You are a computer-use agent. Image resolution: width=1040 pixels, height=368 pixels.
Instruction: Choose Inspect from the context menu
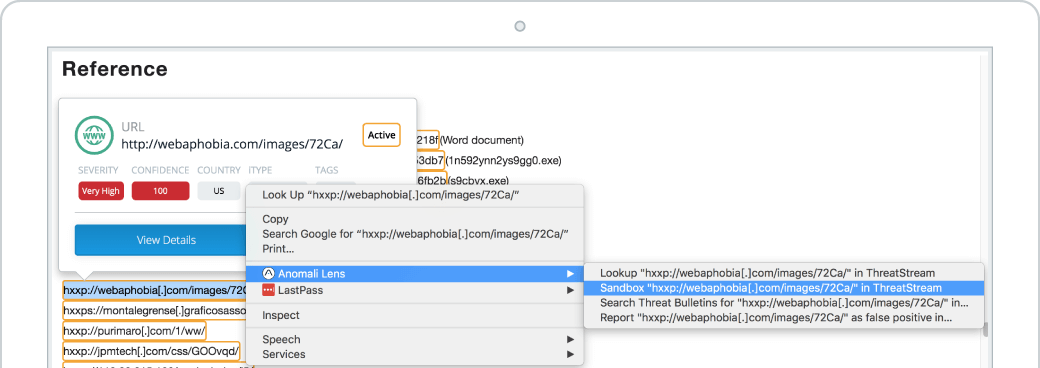(x=415, y=315)
